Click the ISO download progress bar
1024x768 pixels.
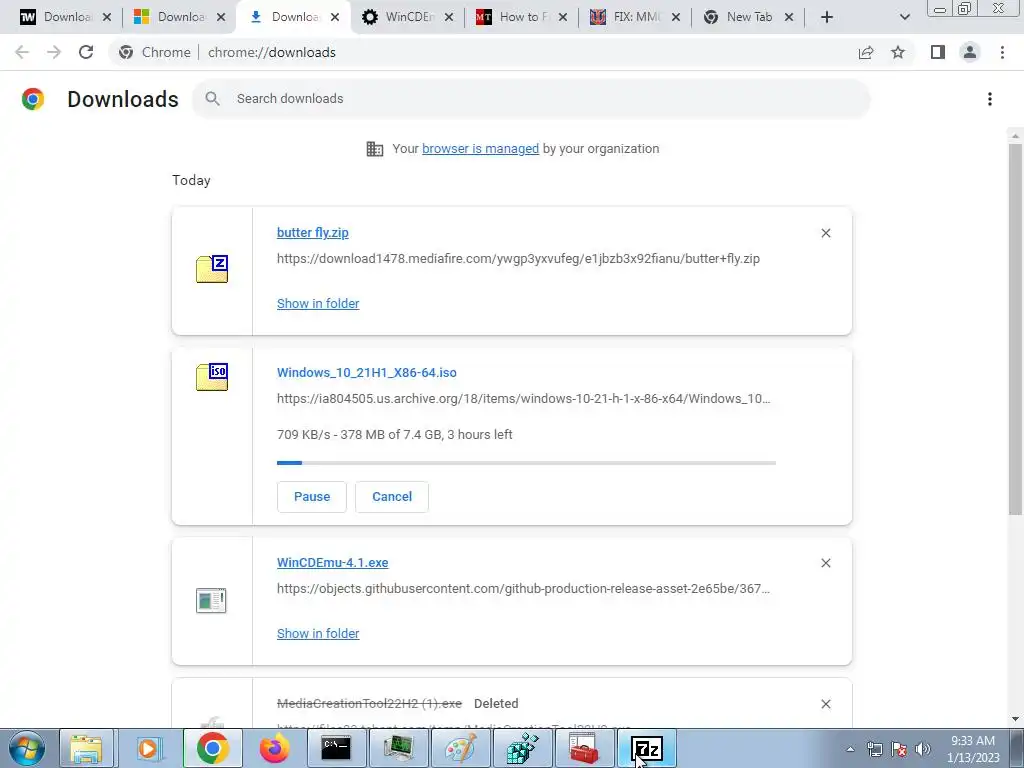[526, 463]
